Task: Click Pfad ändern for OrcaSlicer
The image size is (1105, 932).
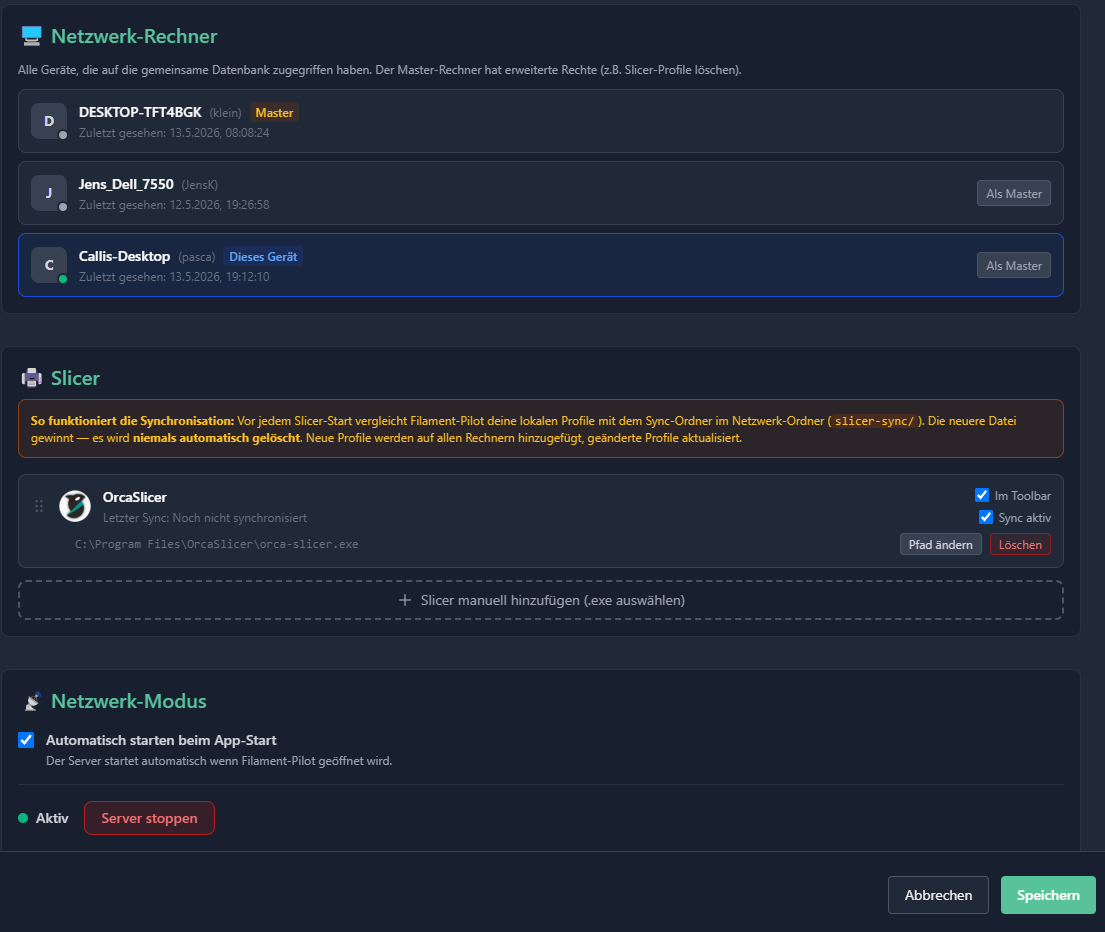Action: (x=940, y=545)
